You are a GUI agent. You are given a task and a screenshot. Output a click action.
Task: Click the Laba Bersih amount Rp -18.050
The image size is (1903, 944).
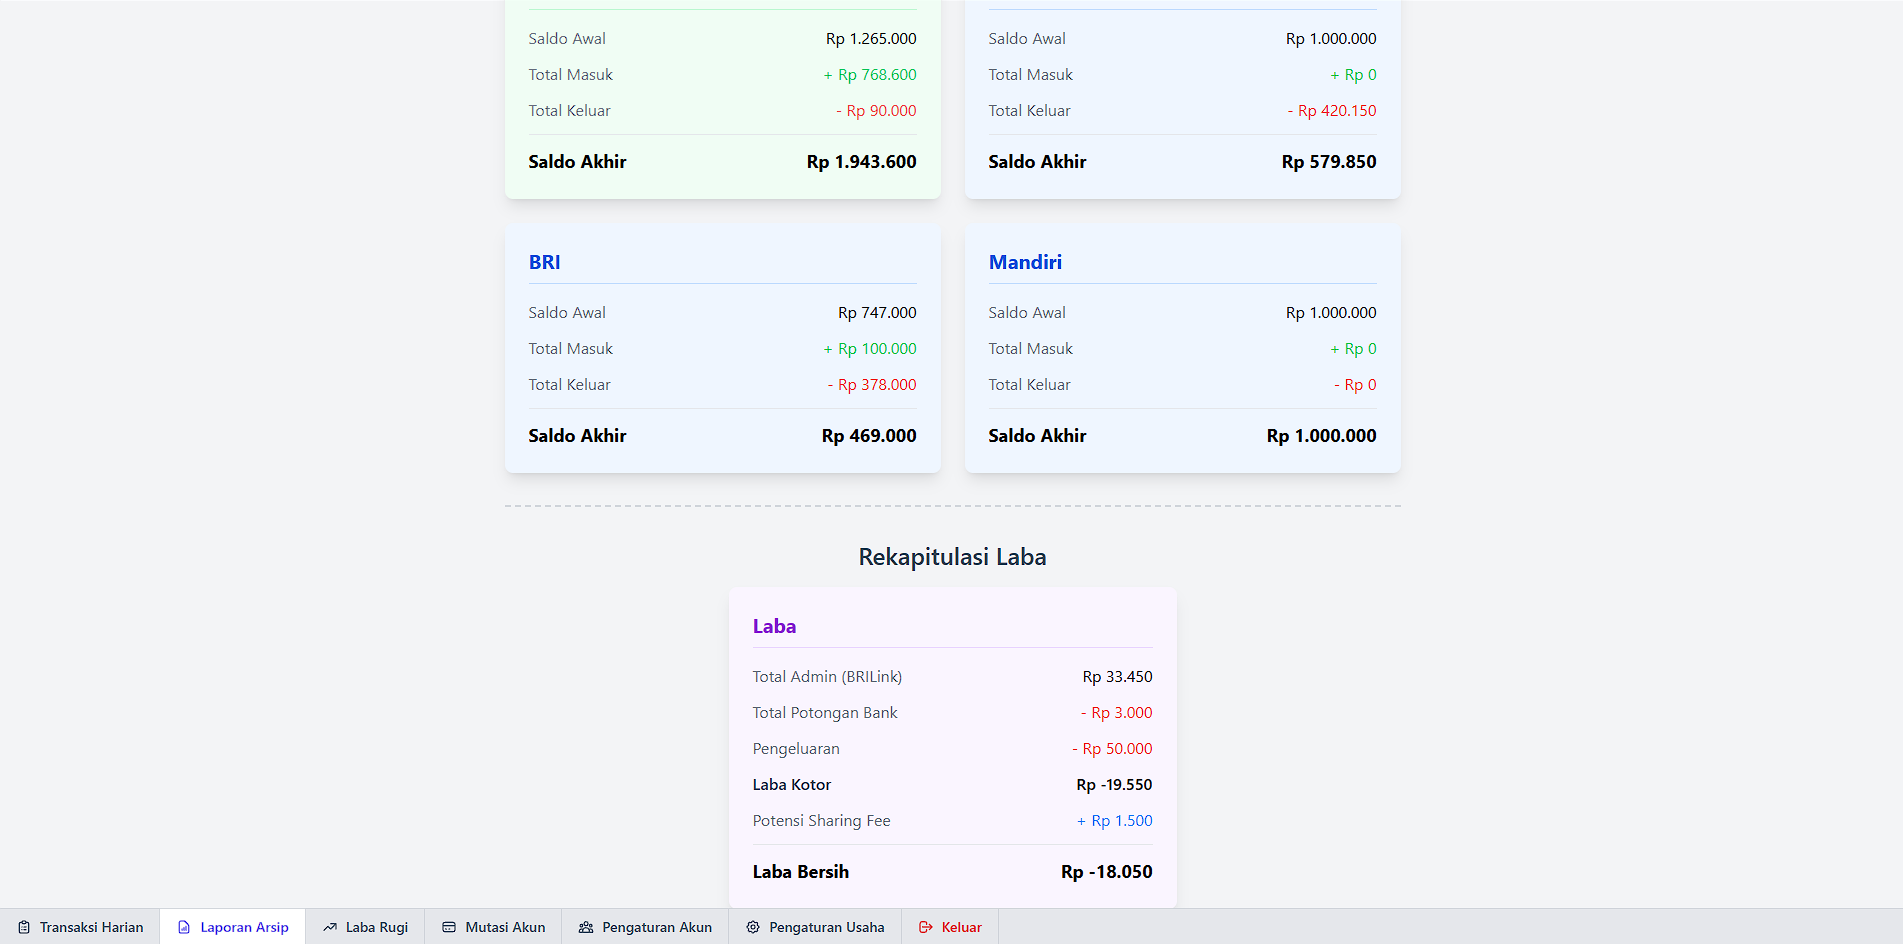click(1106, 872)
